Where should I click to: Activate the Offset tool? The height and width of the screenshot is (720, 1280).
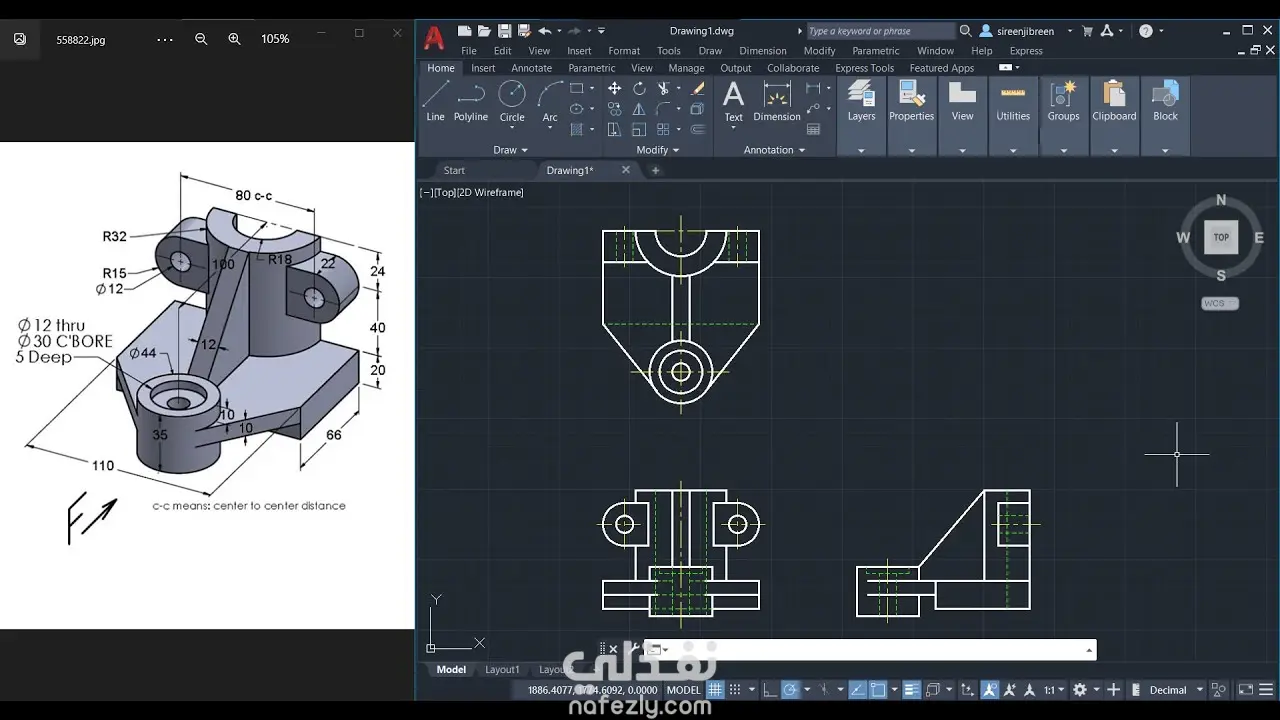[698, 130]
